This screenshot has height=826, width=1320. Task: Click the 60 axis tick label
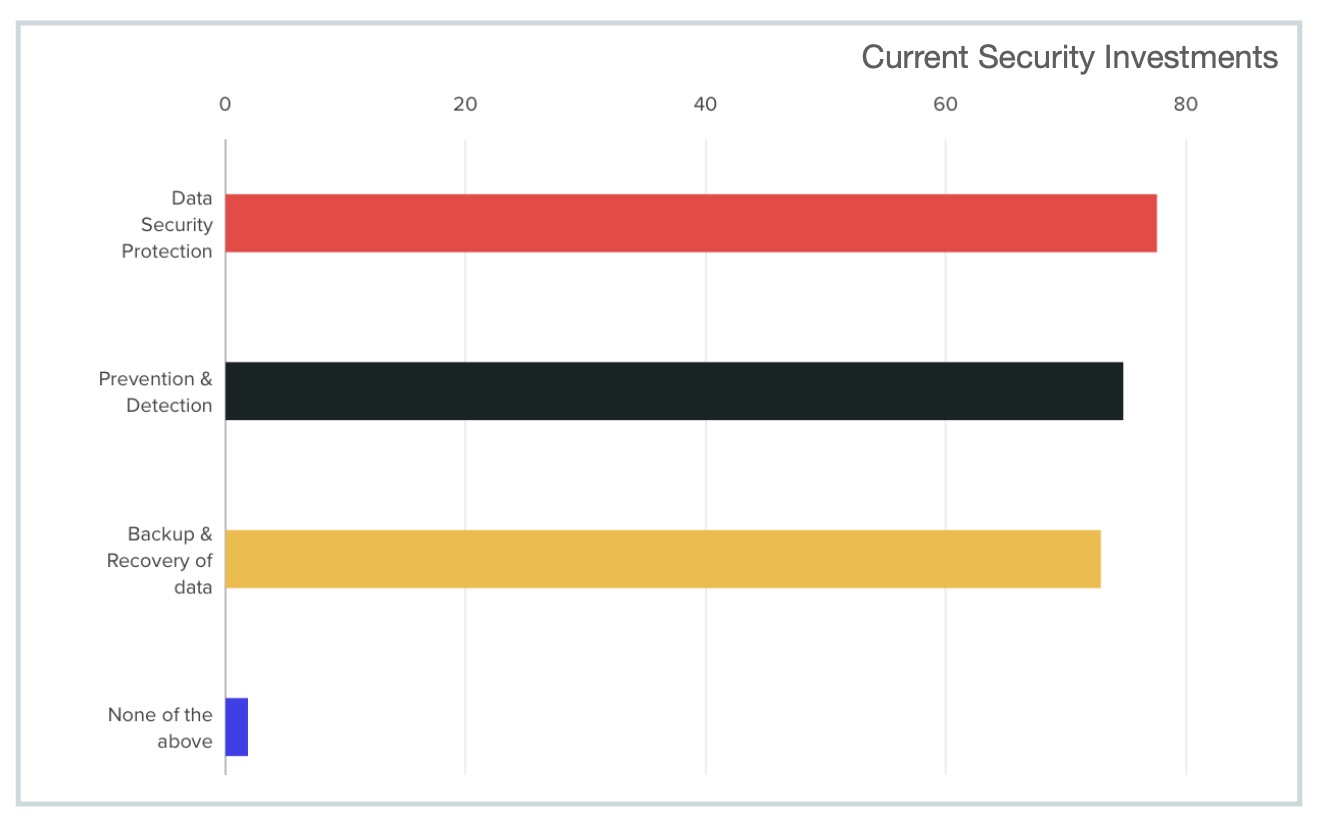946,104
